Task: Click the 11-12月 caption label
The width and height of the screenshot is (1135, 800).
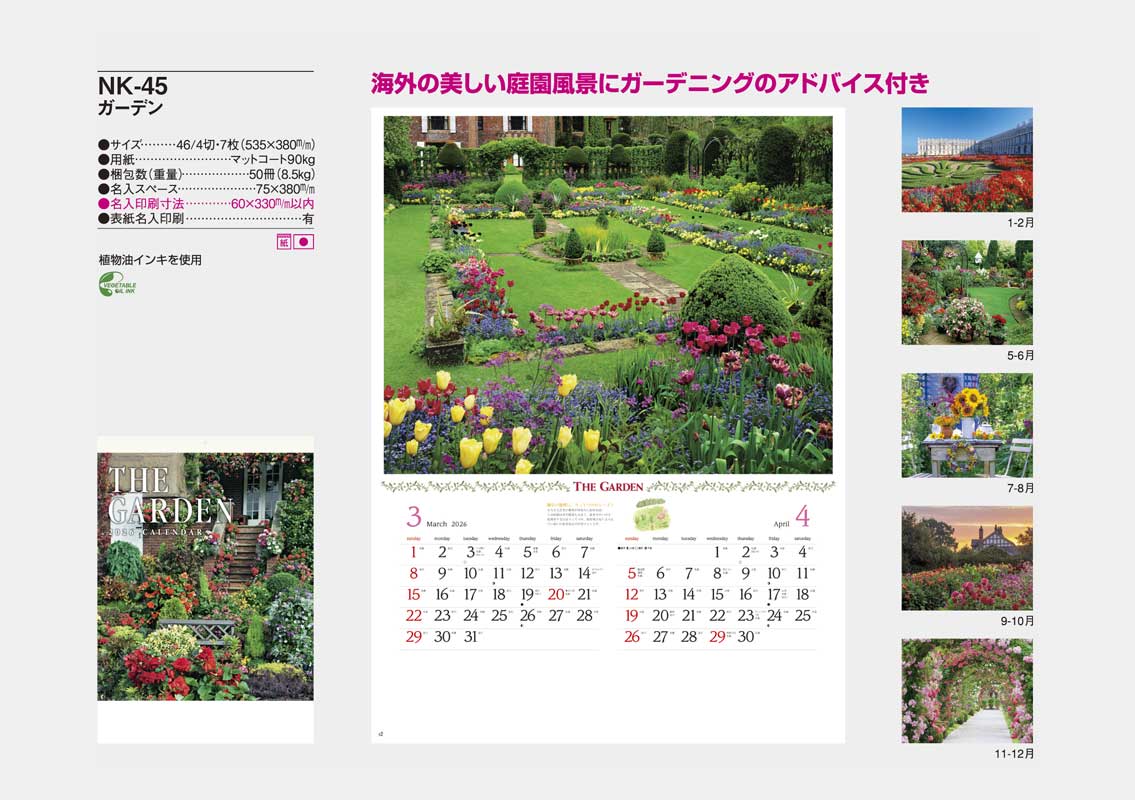Action: point(1014,754)
